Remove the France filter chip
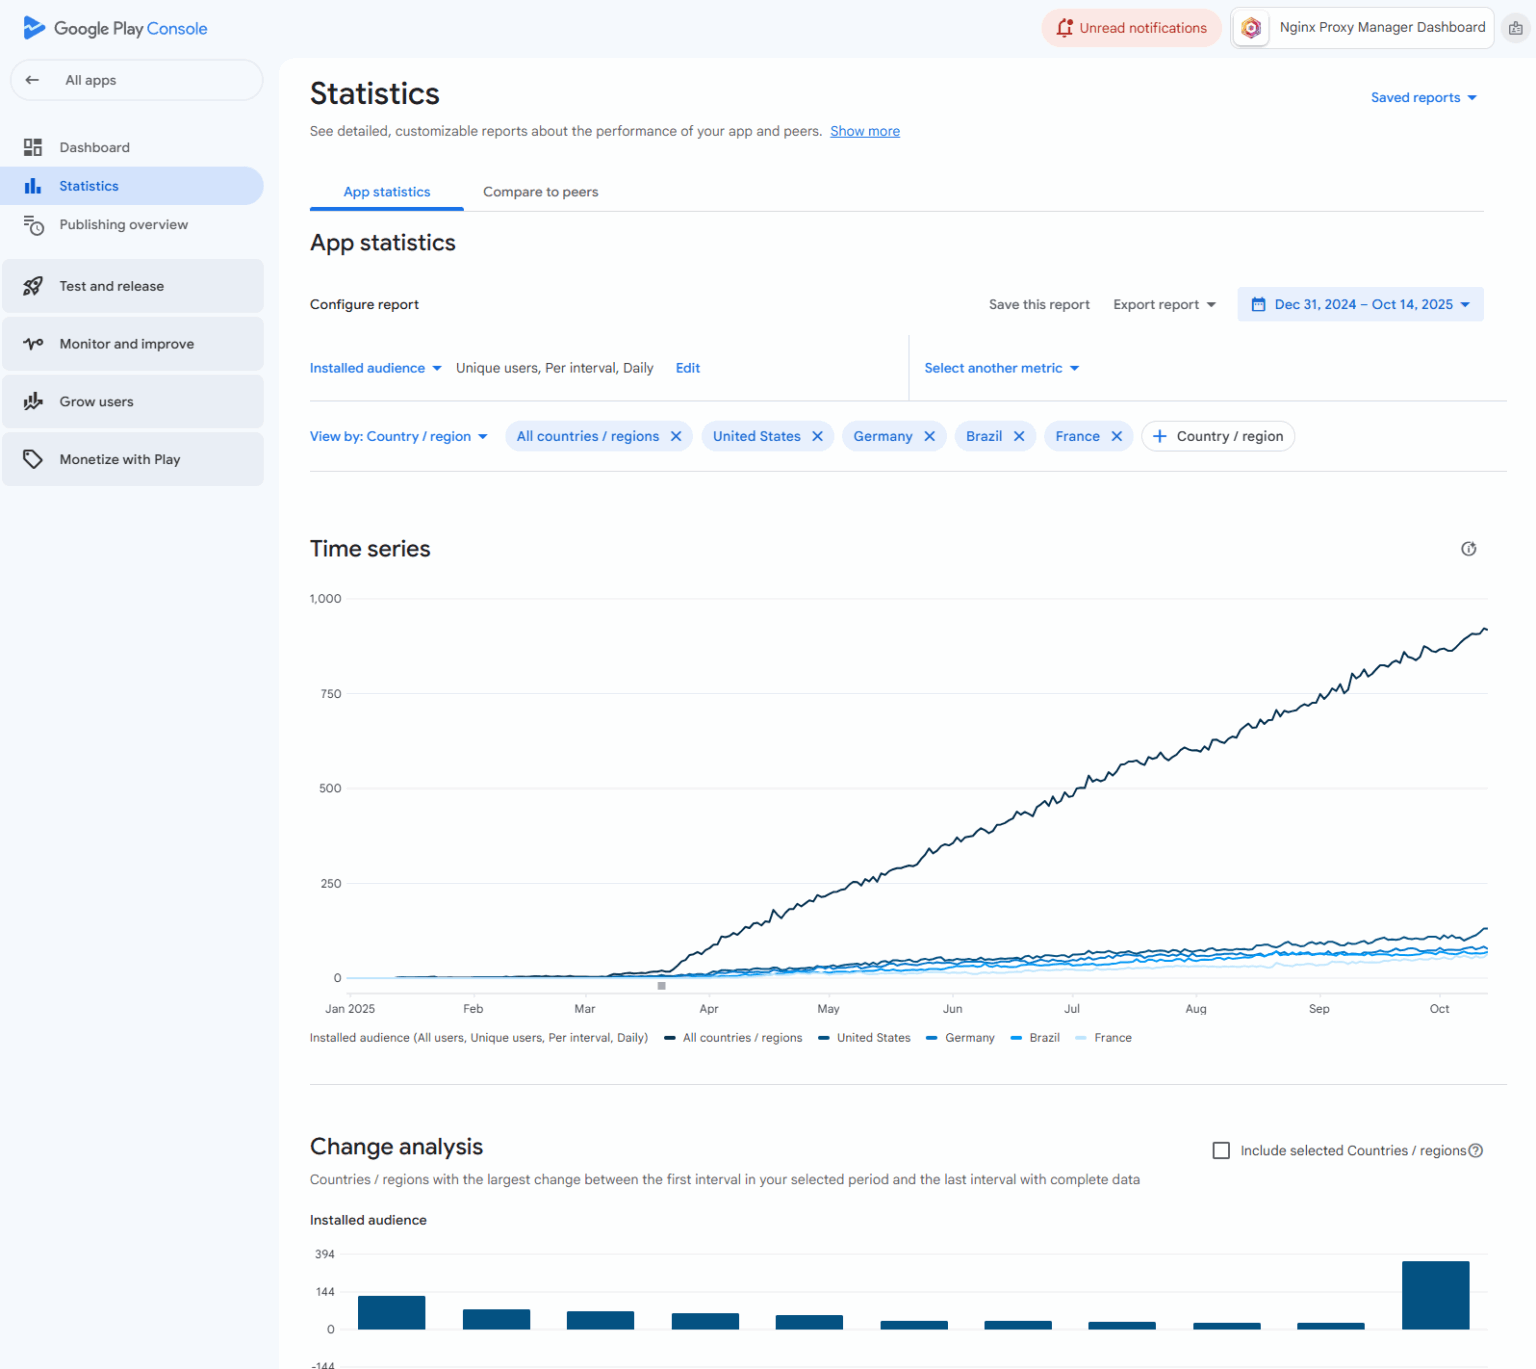Screen dimensions: 1536x1369 click(1117, 436)
